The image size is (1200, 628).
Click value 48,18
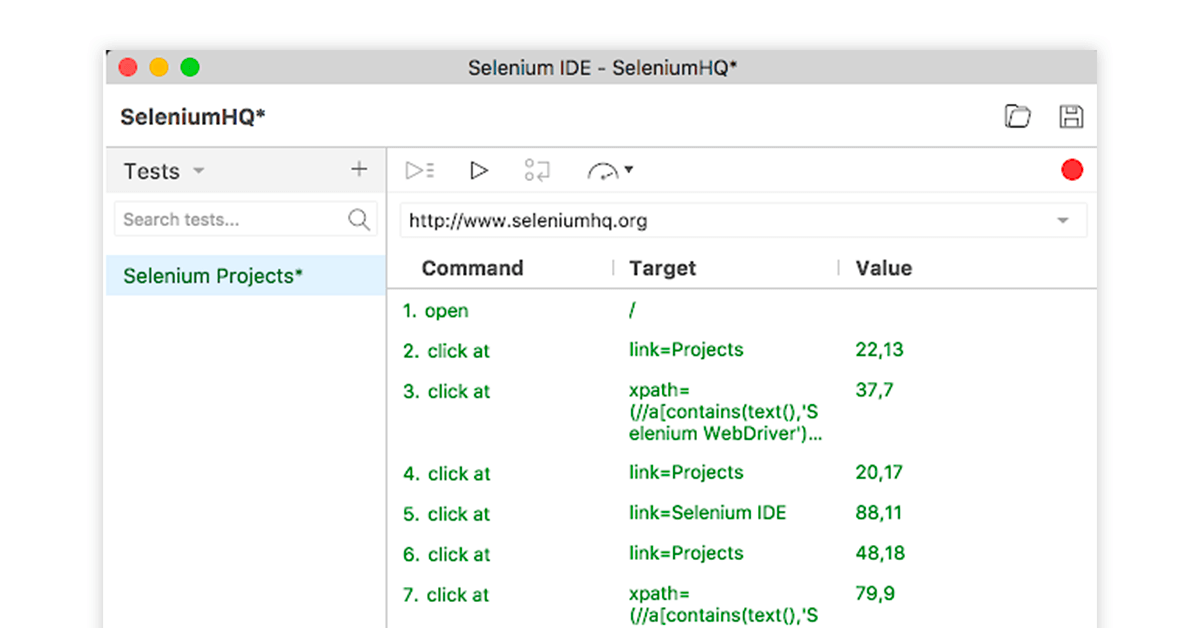(x=880, y=553)
